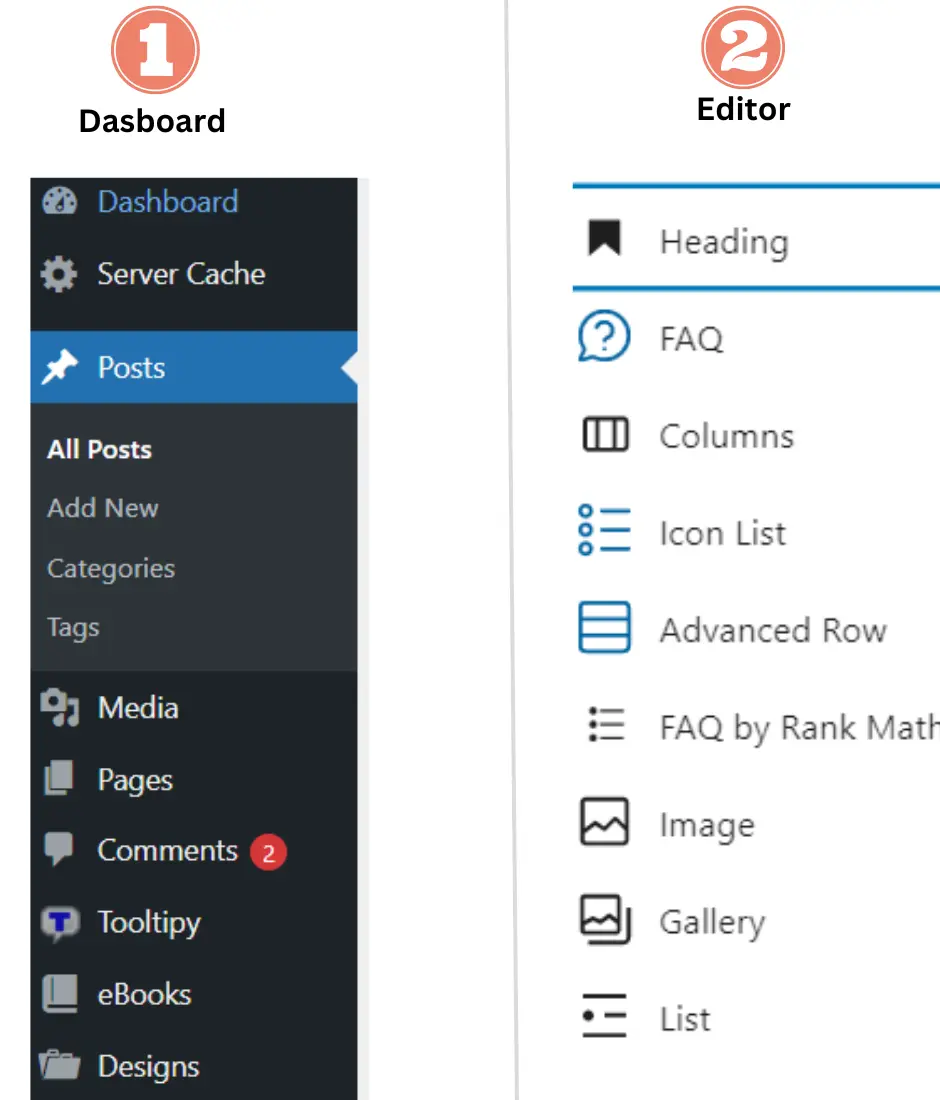Click the Media icon in sidebar
940x1100 pixels.
click(x=59, y=708)
